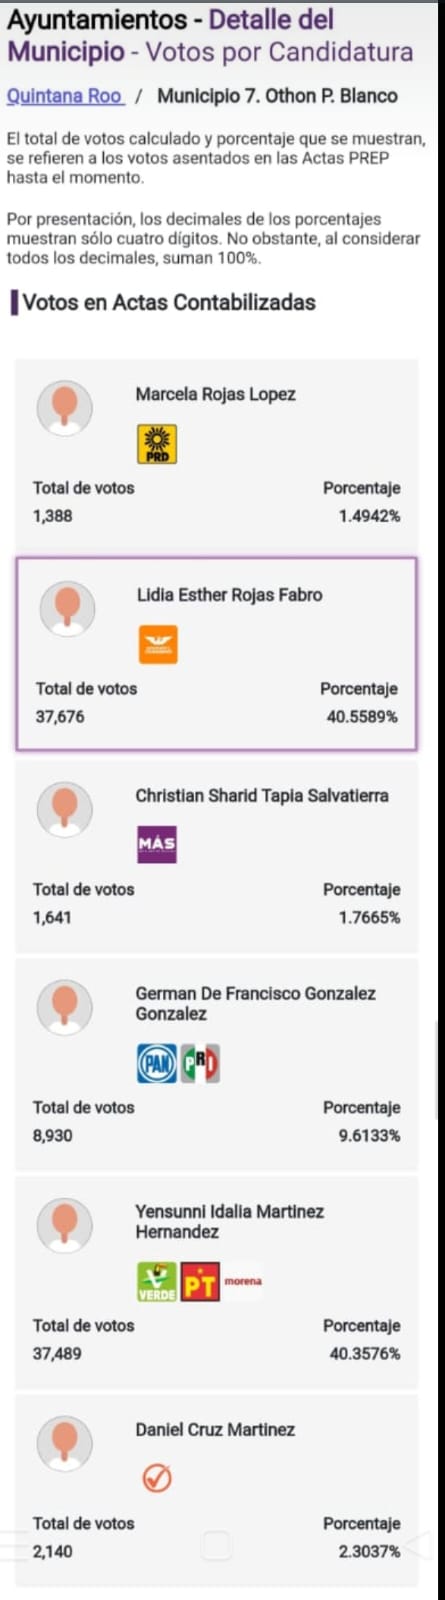Click the purple MÁS party logo

point(157,844)
